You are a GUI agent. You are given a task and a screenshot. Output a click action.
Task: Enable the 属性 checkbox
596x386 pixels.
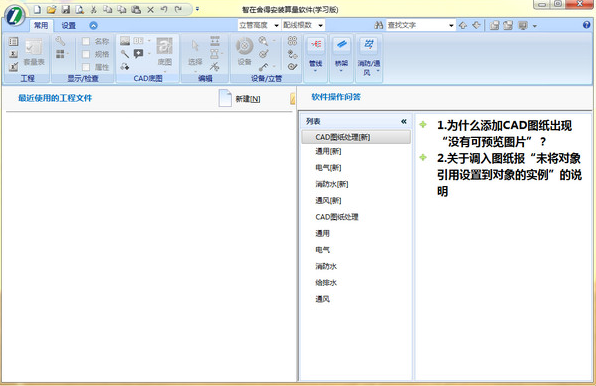click(x=86, y=67)
